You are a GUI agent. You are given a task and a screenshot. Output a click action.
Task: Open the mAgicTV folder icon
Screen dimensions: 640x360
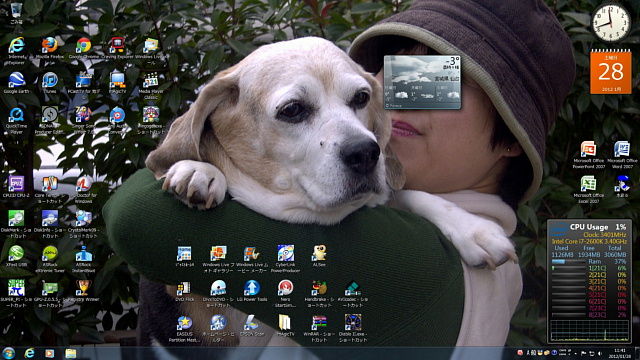[x=285, y=325]
